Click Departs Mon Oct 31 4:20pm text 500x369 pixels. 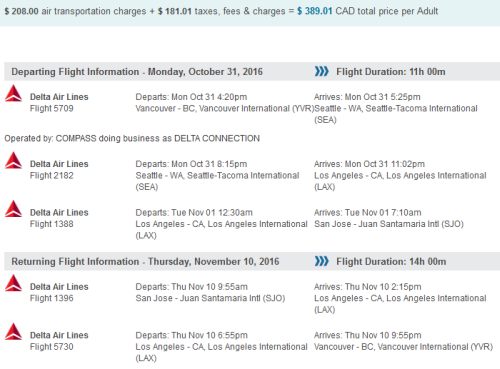click(191, 97)
